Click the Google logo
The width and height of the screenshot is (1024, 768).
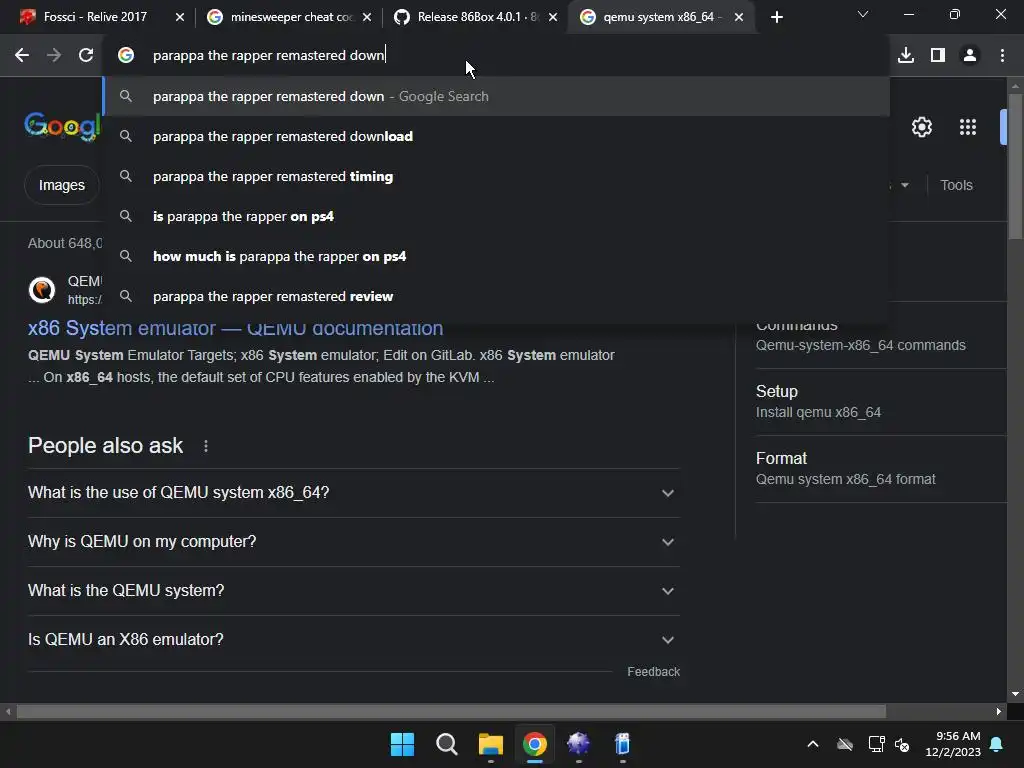click(x=63, y=125)
